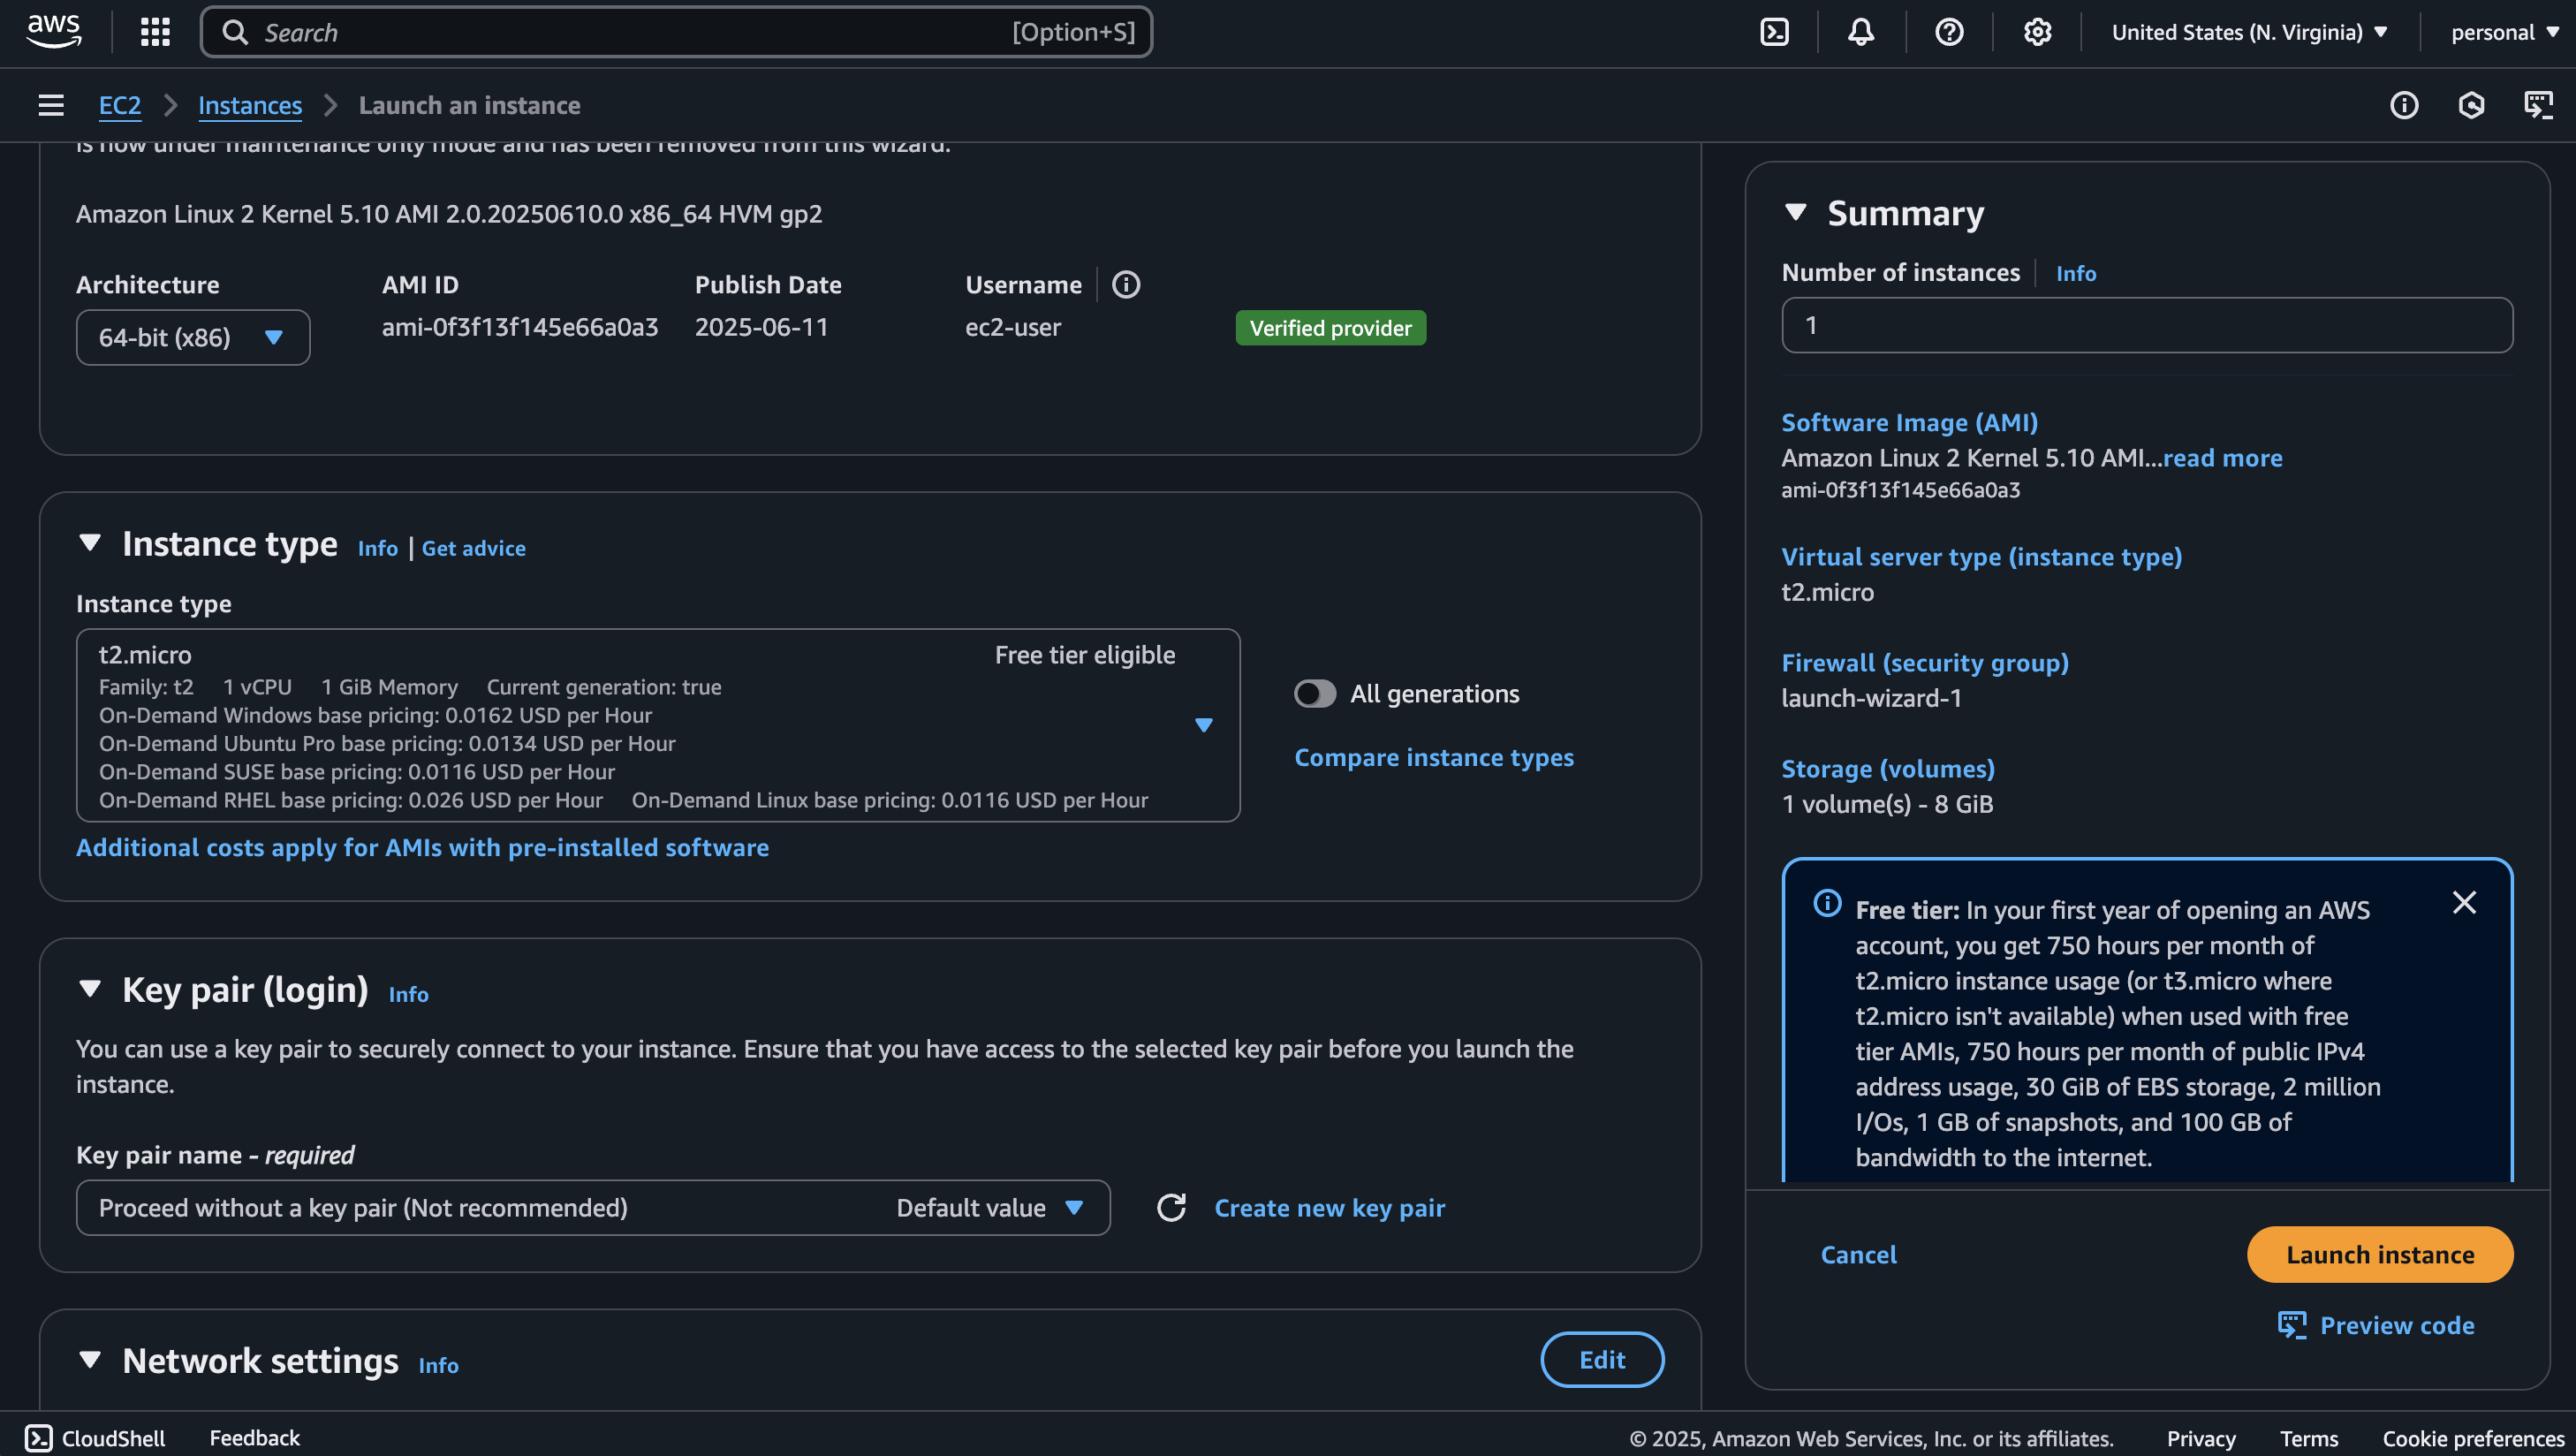Open Storage (volumes) summary link
This screenshot has height=1456, width=2576.
coord(1888,768)
